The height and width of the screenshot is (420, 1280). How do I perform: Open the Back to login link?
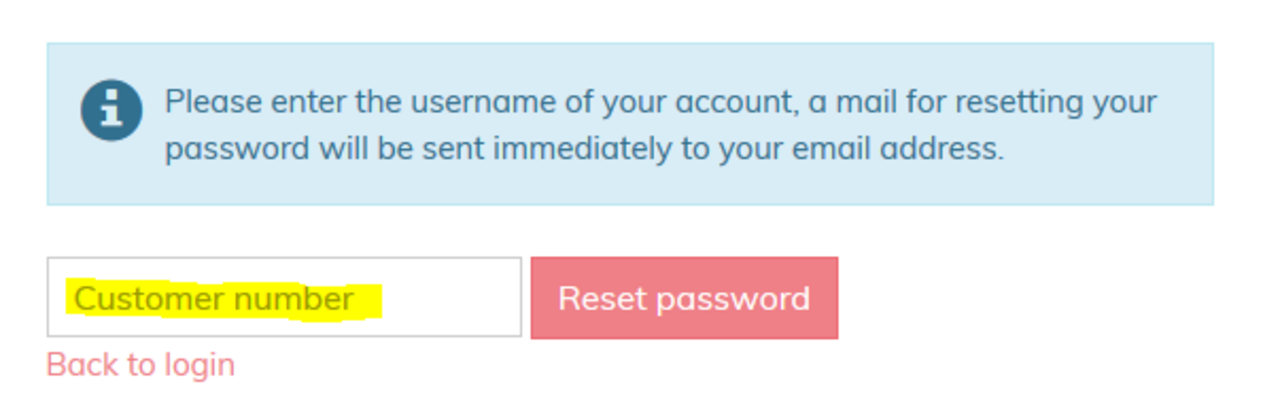pyautogui.click(x=141, y=365)
